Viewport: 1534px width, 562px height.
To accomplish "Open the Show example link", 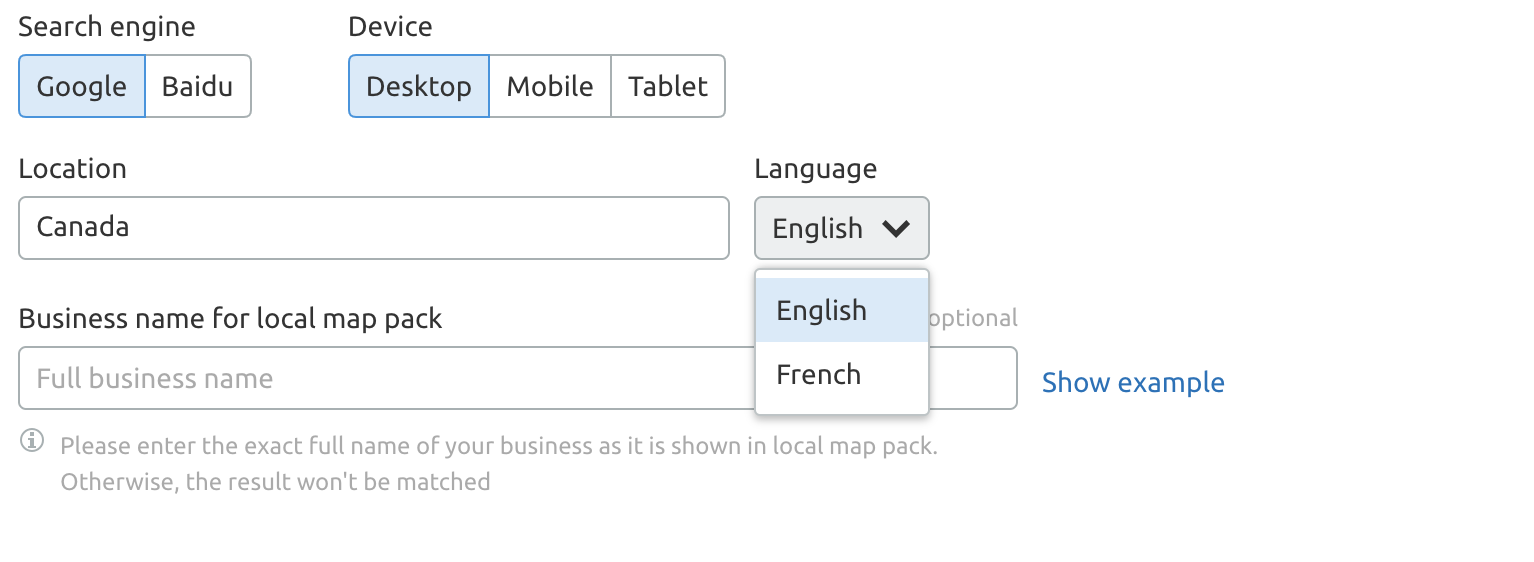I will tap(1133, 382).
